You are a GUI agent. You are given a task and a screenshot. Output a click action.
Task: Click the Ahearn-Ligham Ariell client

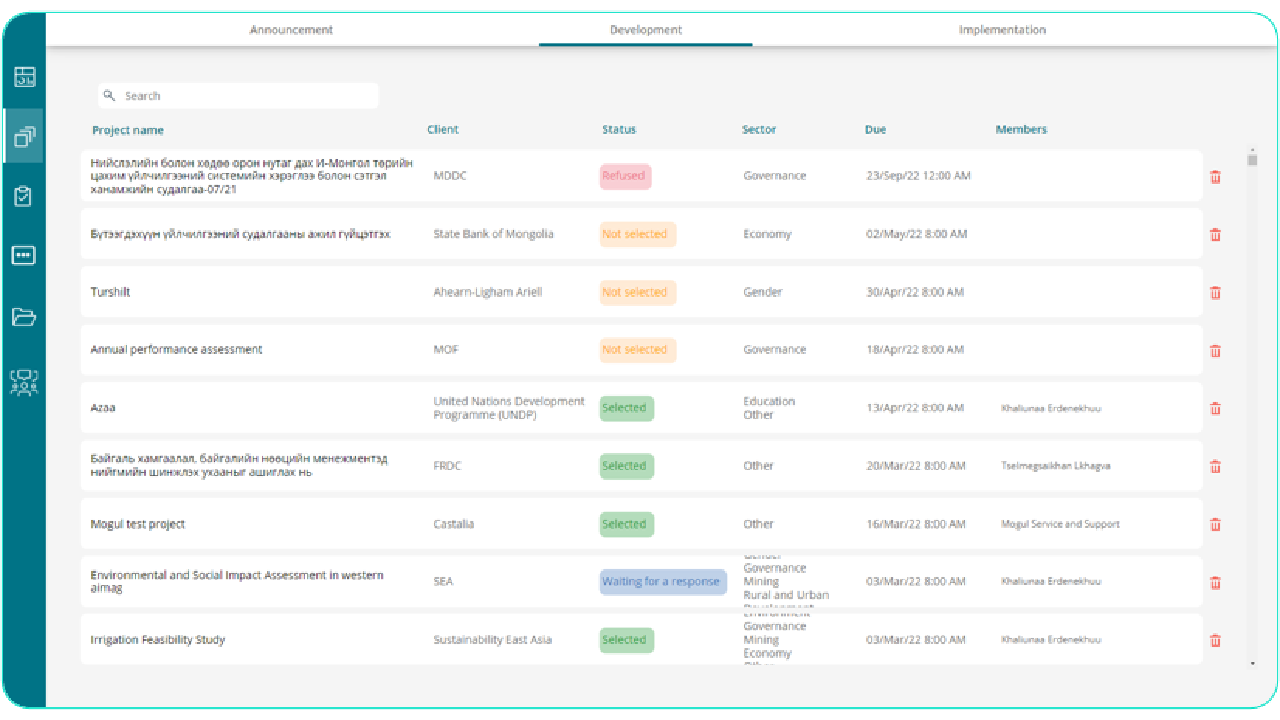point(487,292)
